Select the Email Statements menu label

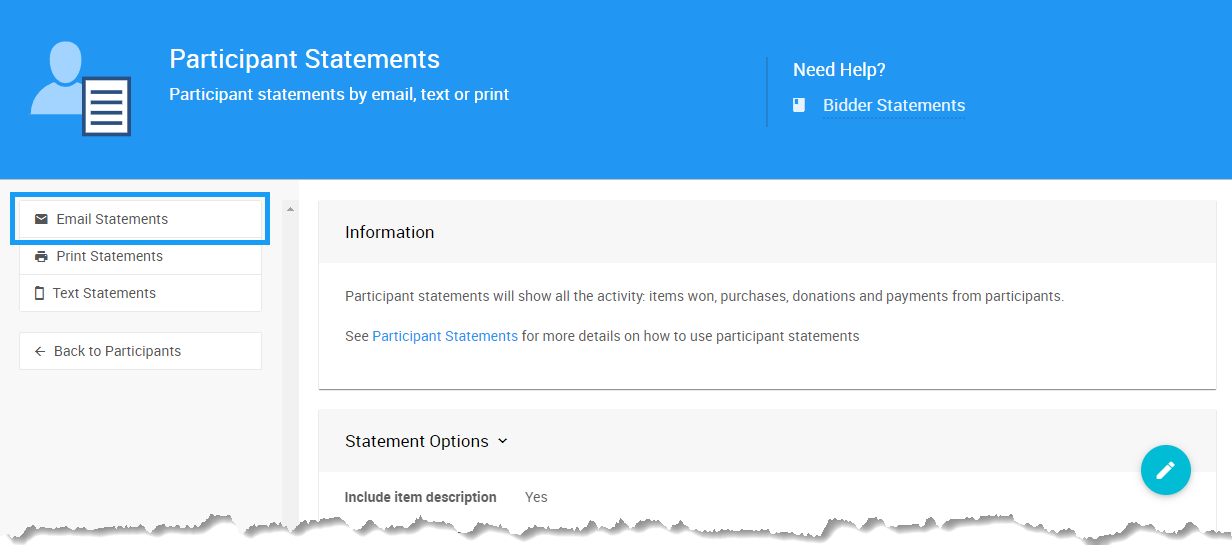[112, 219]
